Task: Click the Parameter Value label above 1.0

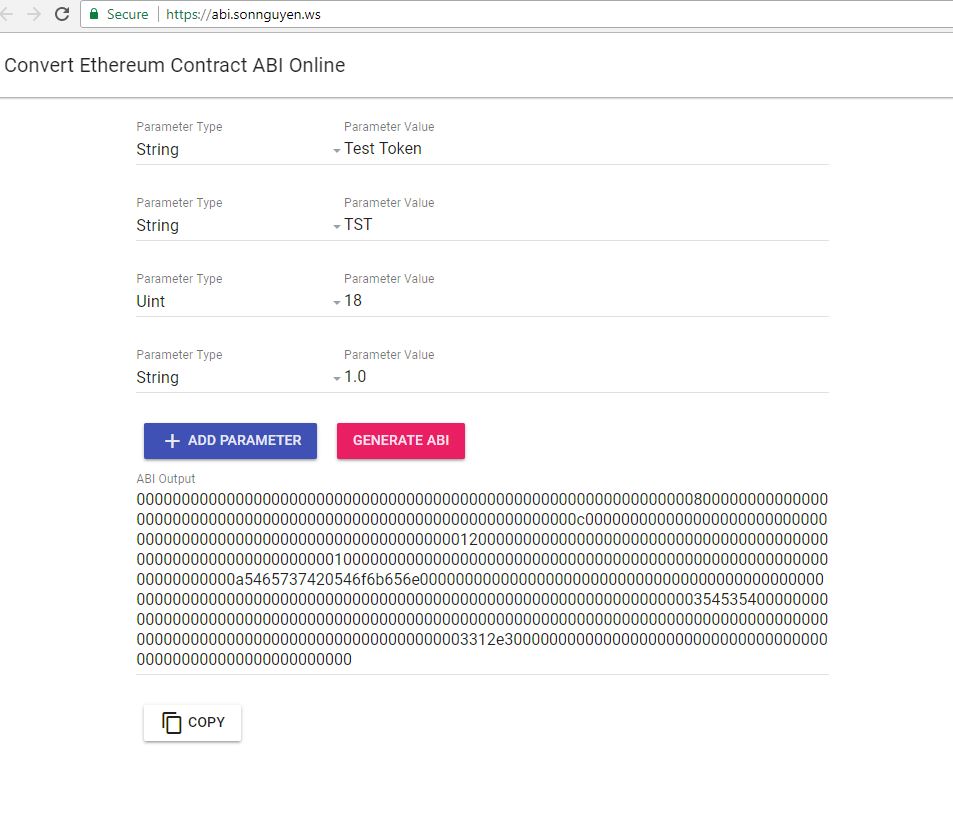Action: pos(389,355)
